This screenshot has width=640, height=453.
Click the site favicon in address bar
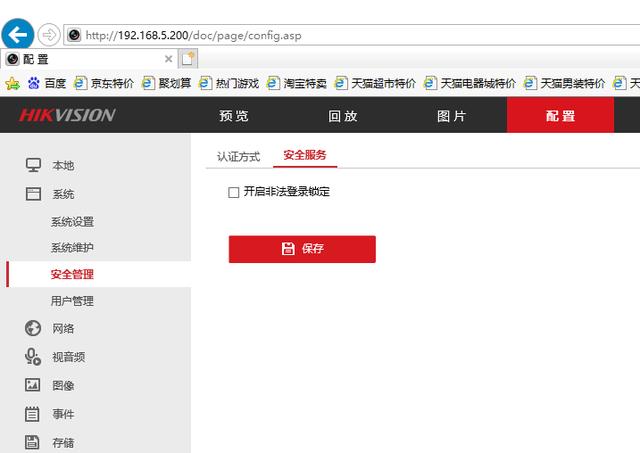pyautogui.click(x=74, y=35)
